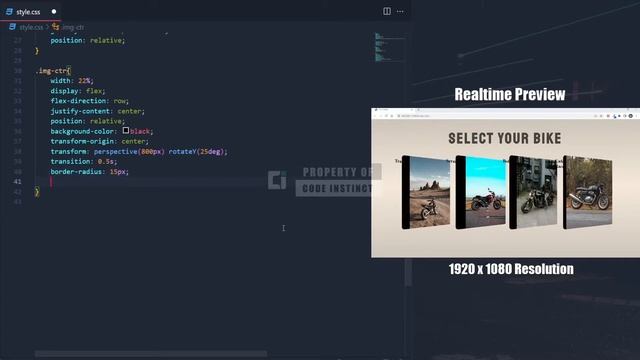Click the 'display: flex;' line

[x=78, y=91]
